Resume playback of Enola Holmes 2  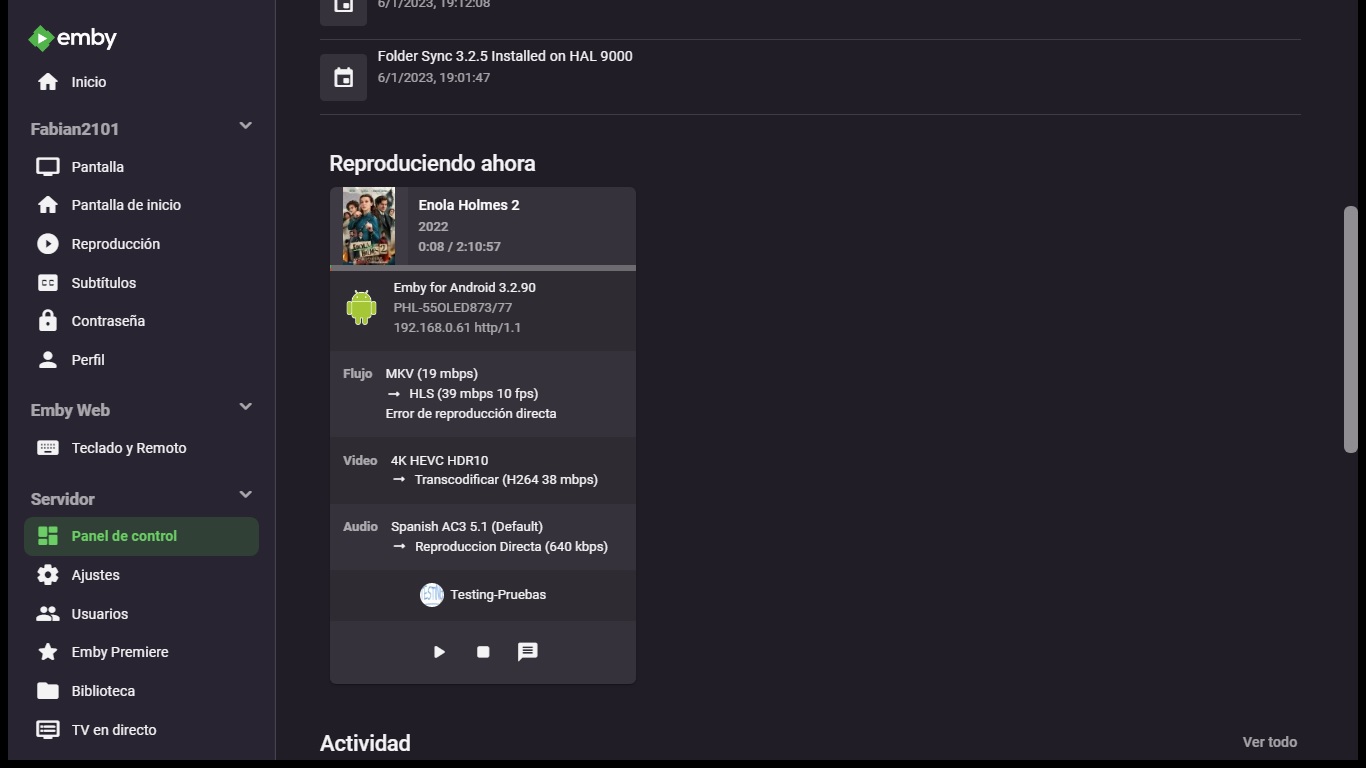tap(439, 652)
